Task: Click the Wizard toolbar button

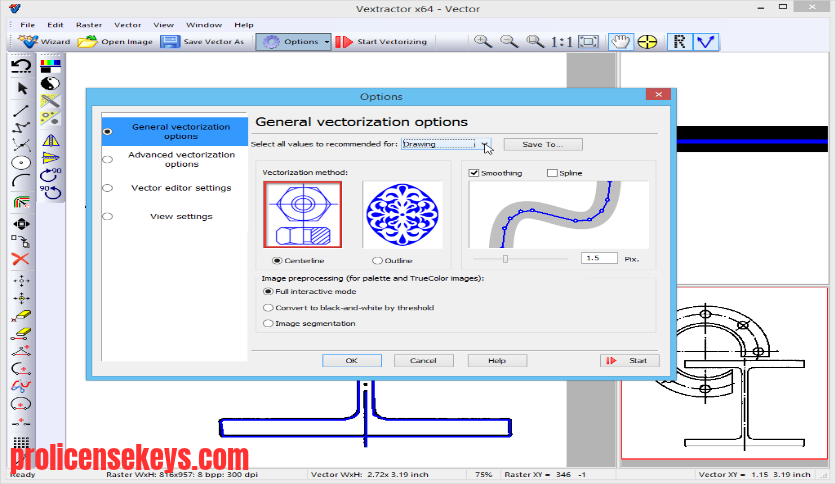Action: 44,42
